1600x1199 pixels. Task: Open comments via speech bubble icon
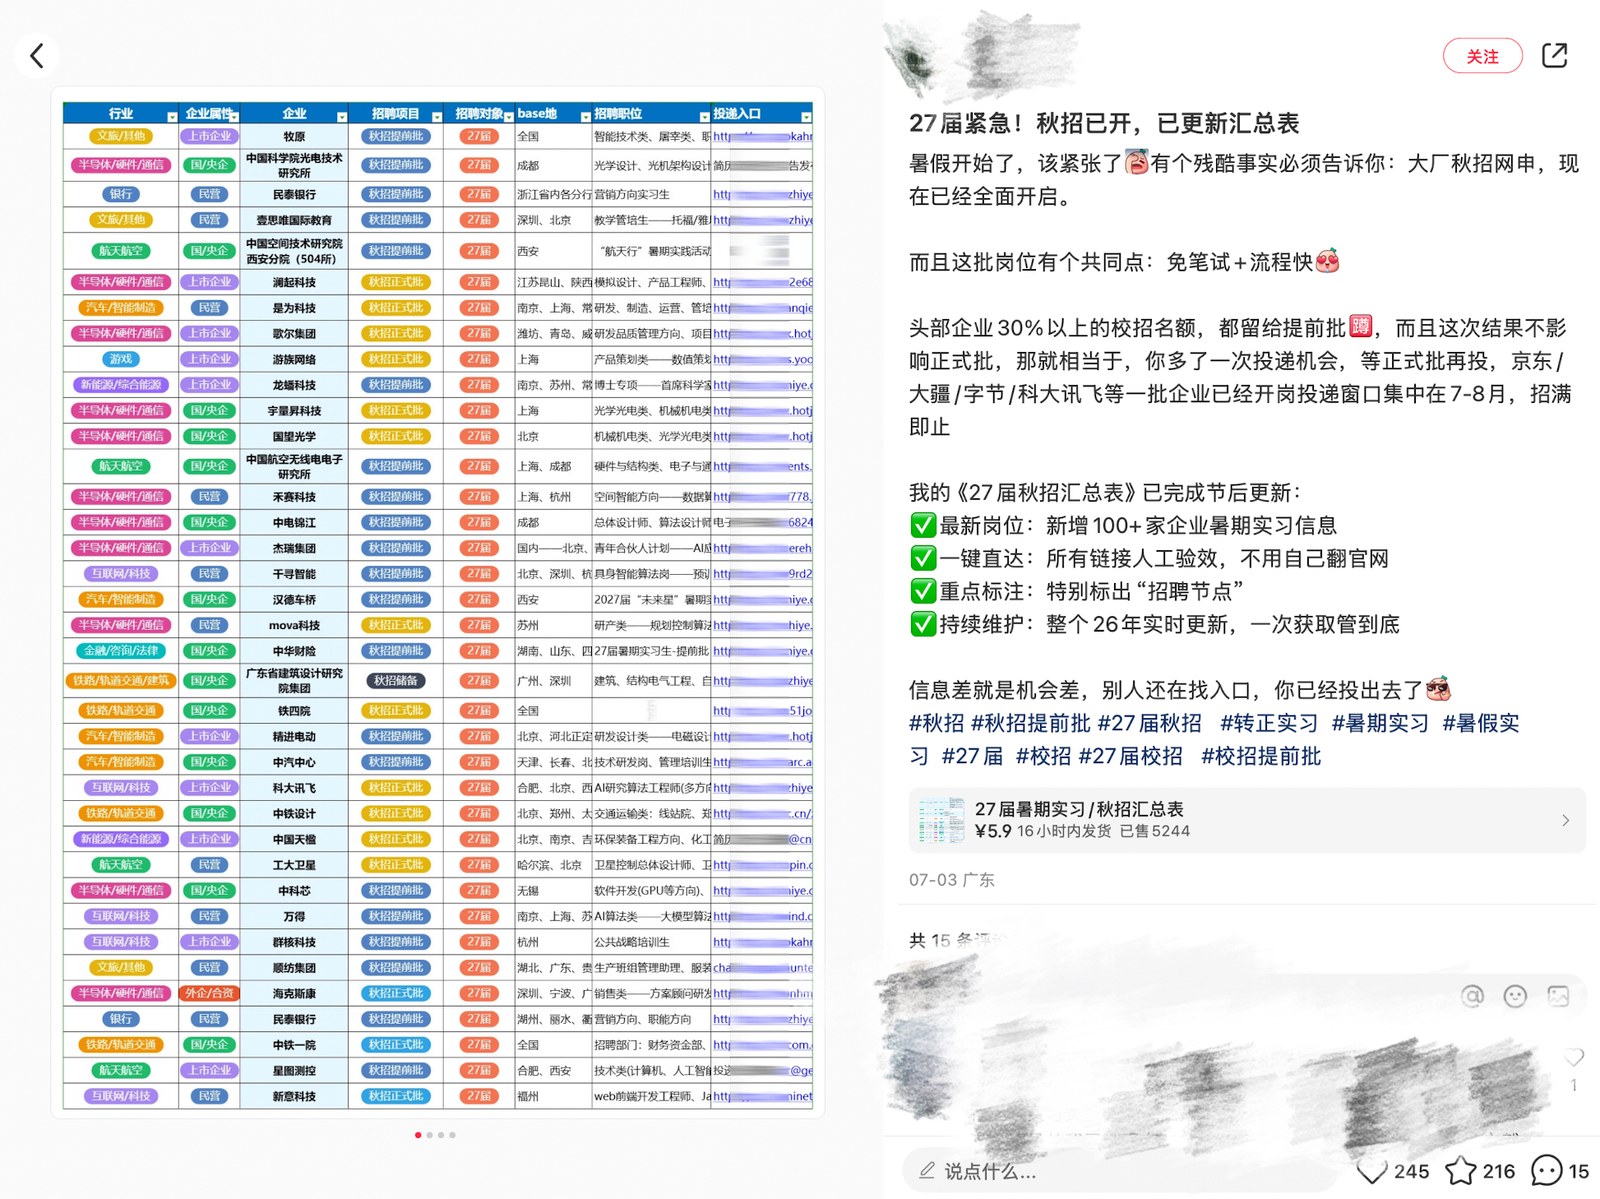(x=1547, y=1170)
